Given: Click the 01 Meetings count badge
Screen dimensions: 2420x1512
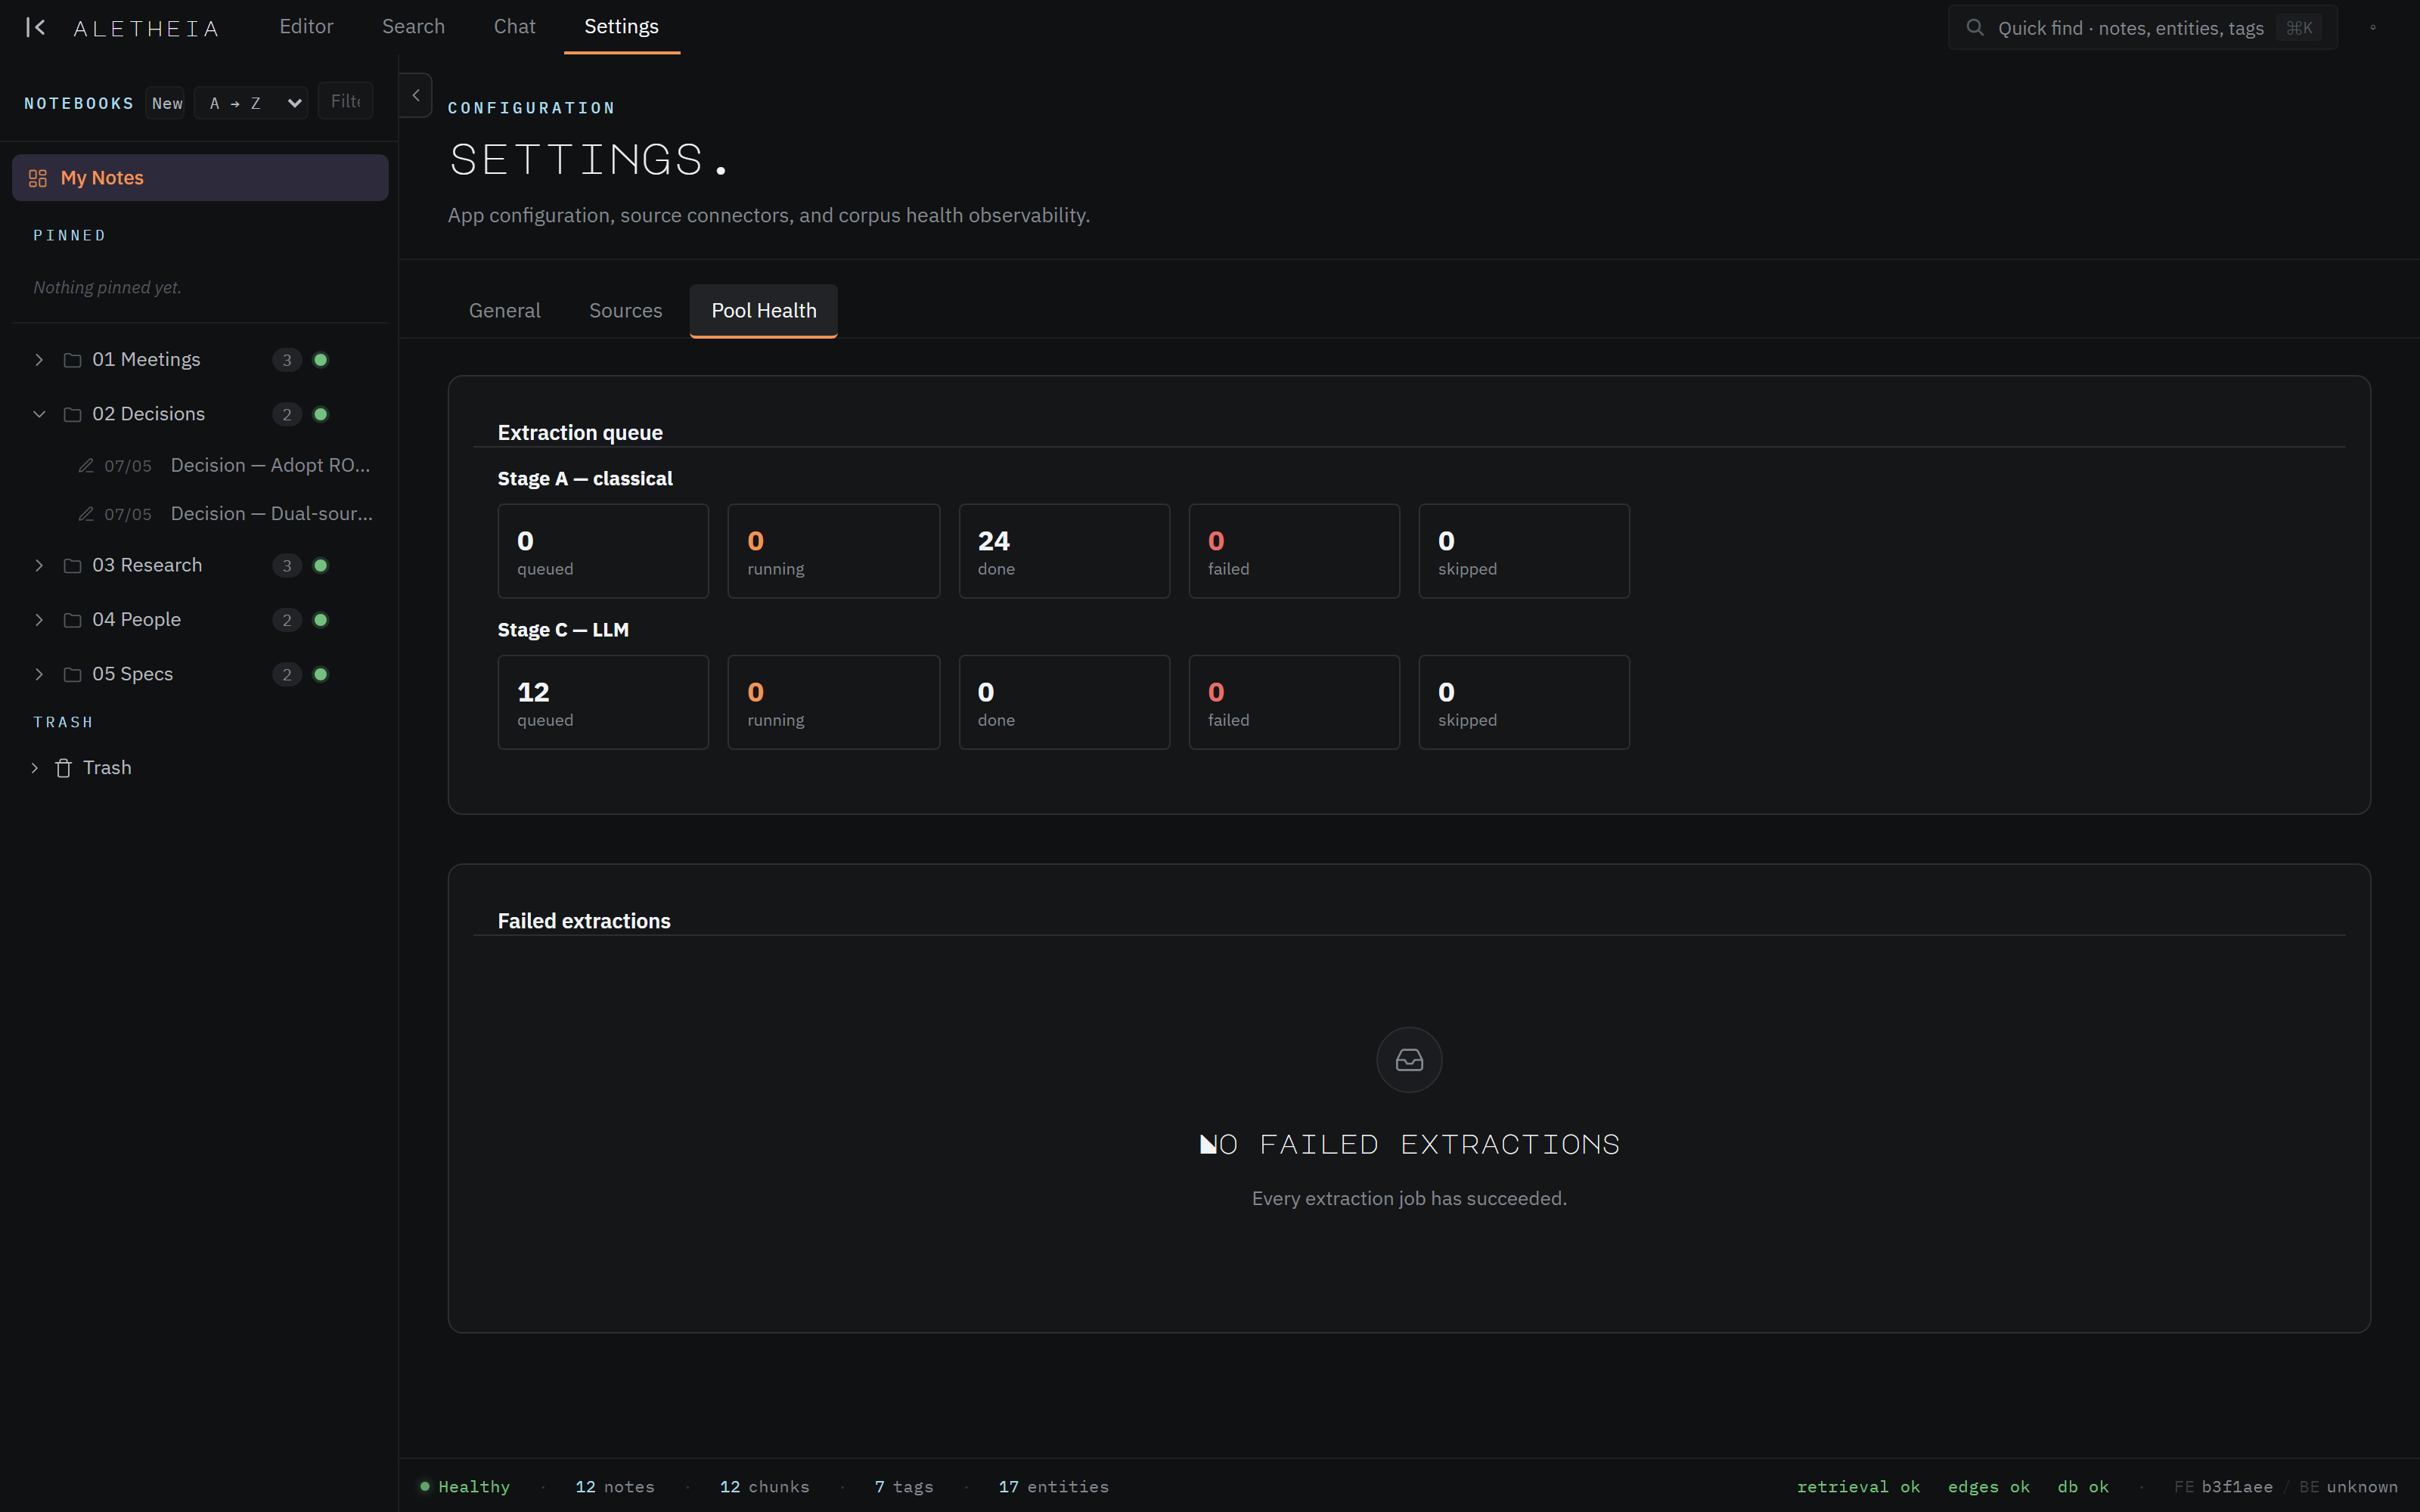Looking at the screenshot, I should click(287, 360).
